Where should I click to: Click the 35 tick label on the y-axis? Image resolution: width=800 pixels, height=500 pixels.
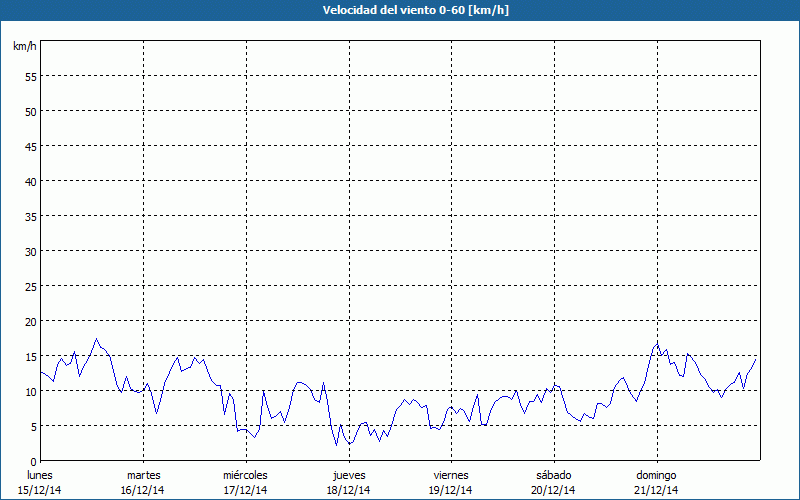30,216
